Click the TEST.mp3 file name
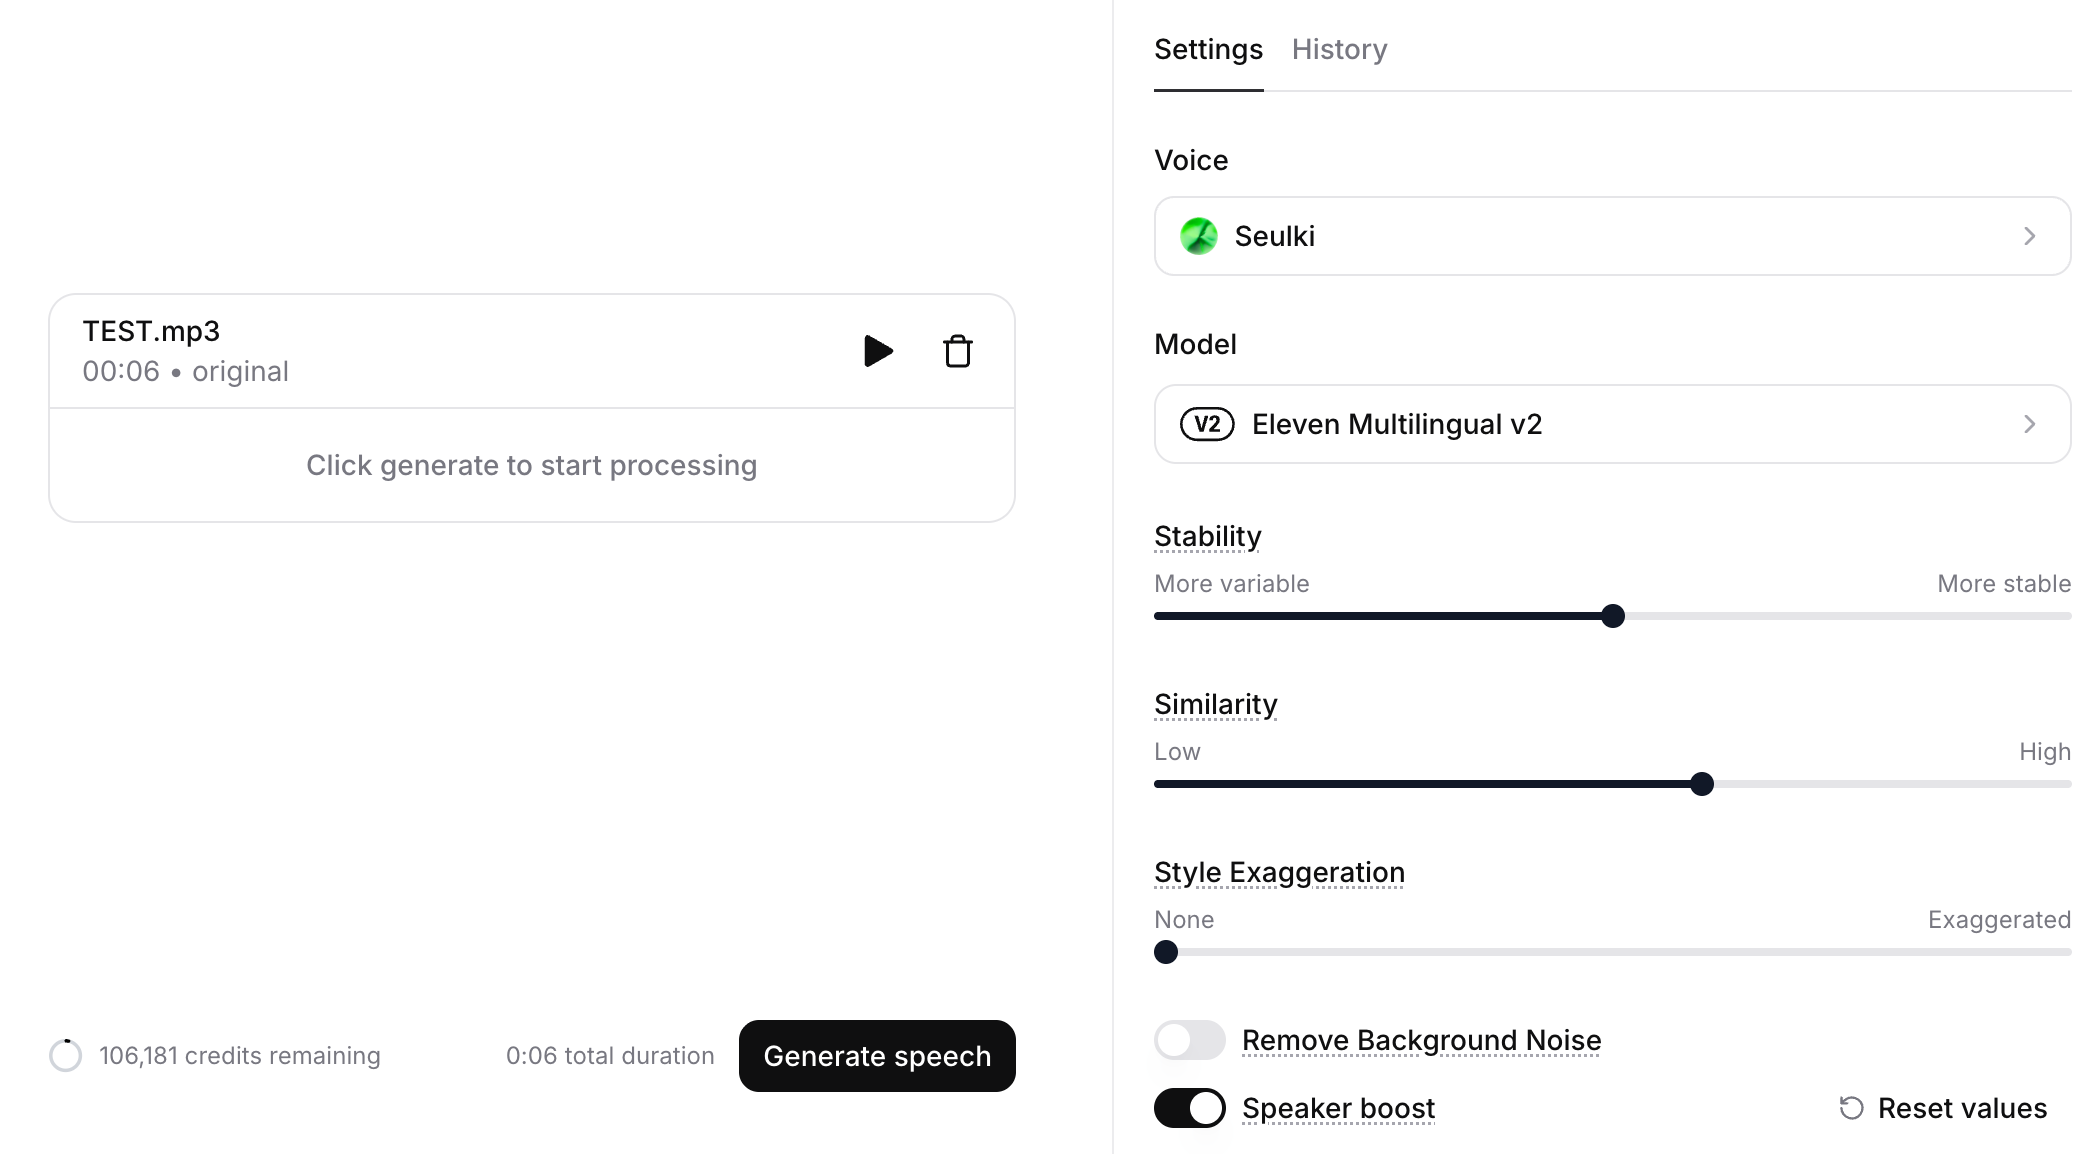 tap(151, 331)
